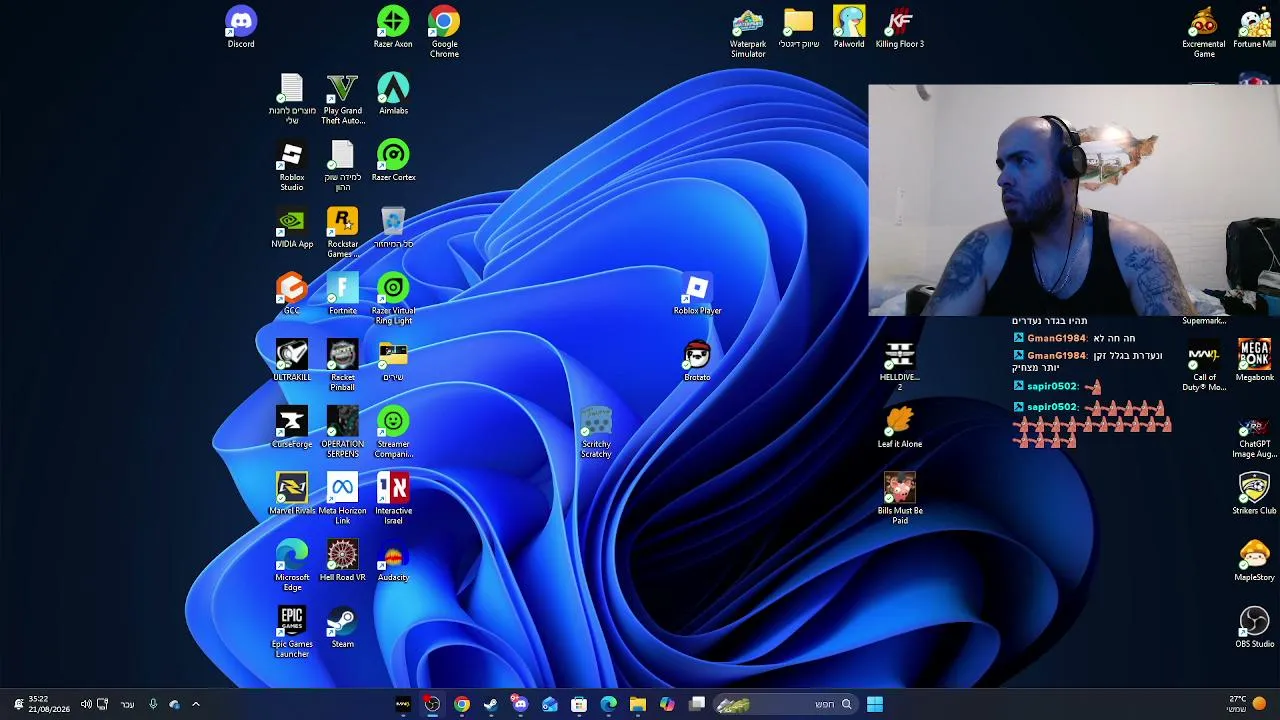The width and height of the screenshot is (1280, 720).
Task: Select the Marvel Rivals shortcut
Action: (x=292, y=495)
